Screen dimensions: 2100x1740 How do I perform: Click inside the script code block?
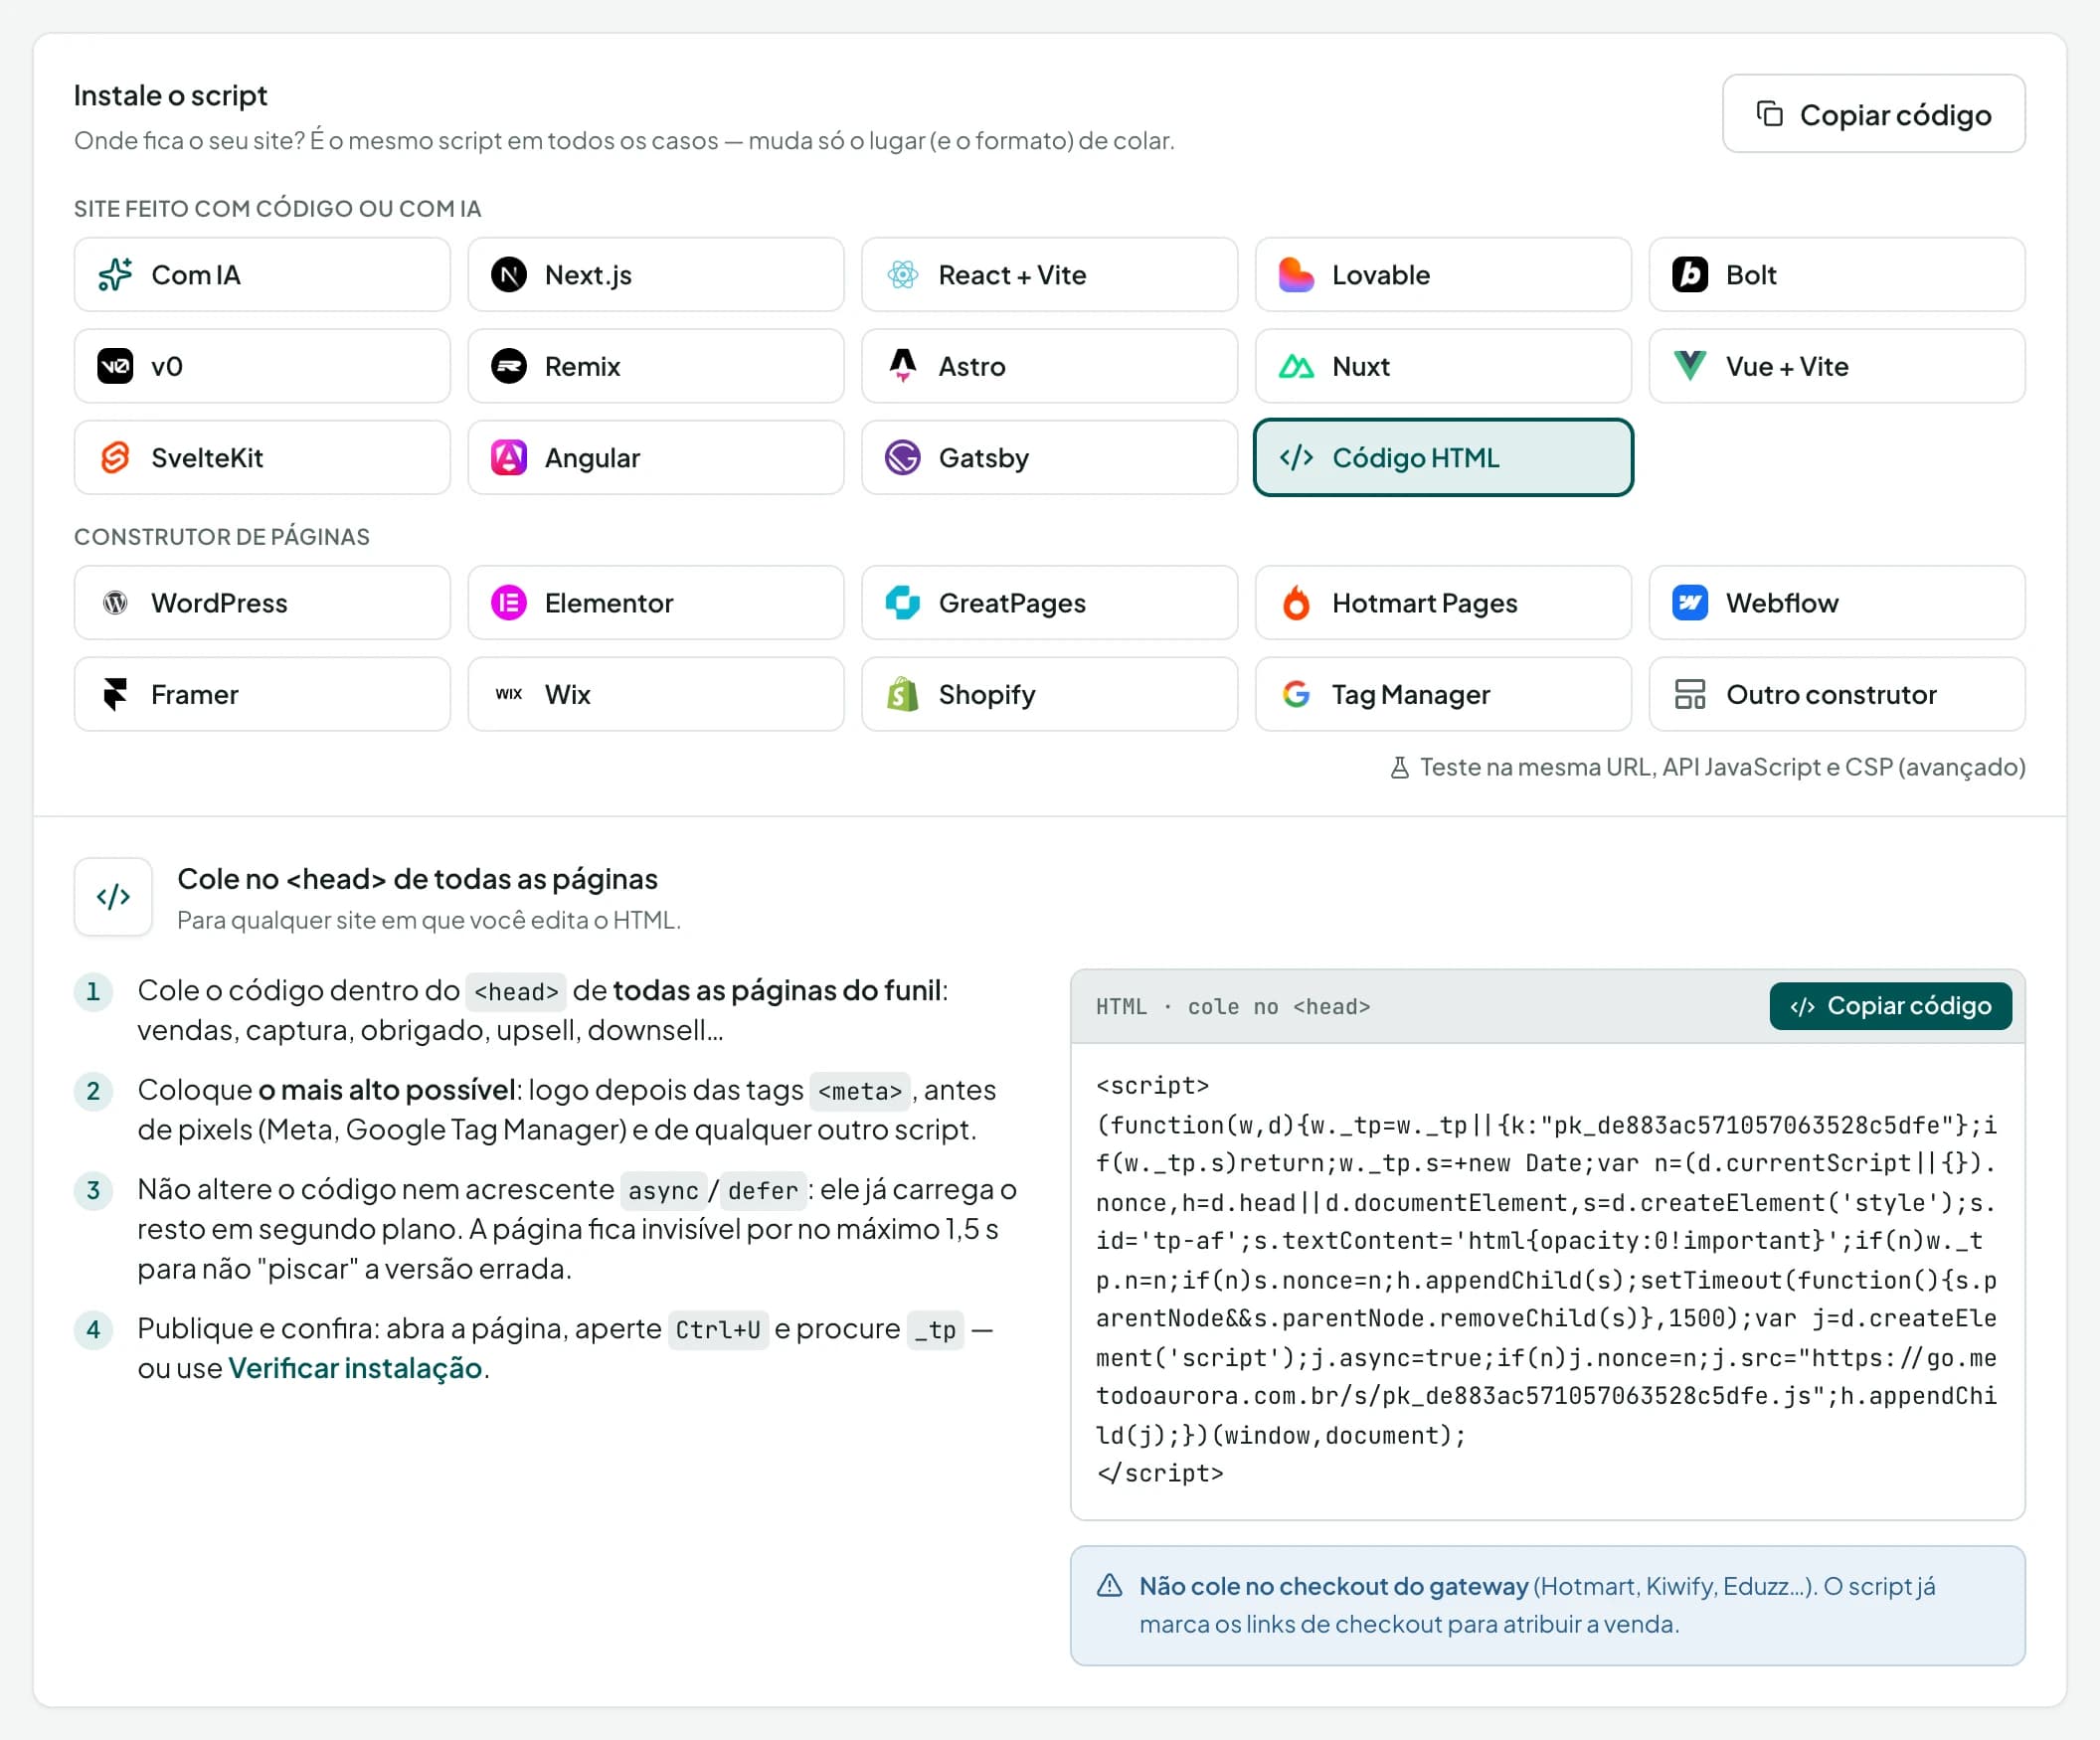coord(1547,1279)
